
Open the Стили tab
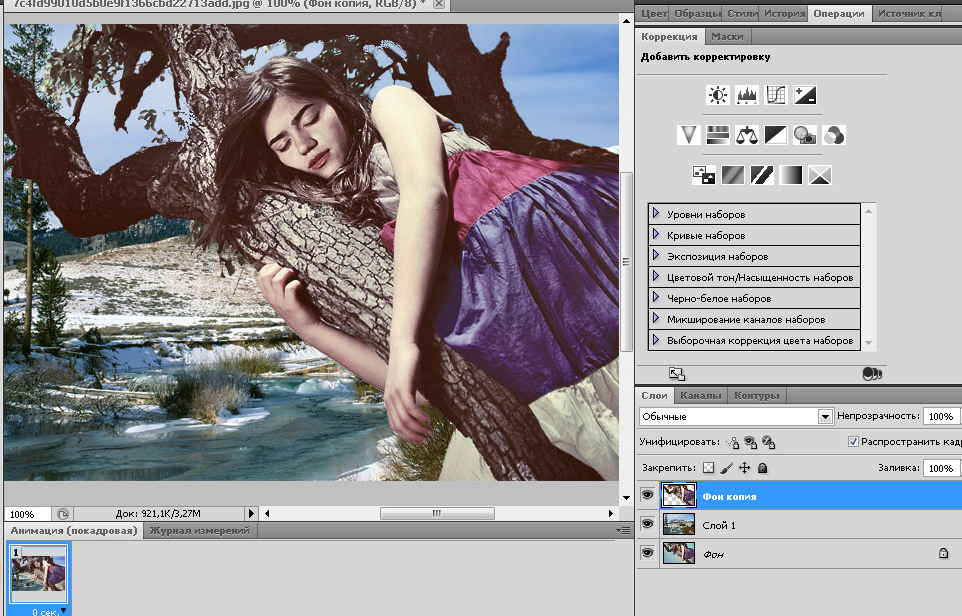tap(742, 13)
